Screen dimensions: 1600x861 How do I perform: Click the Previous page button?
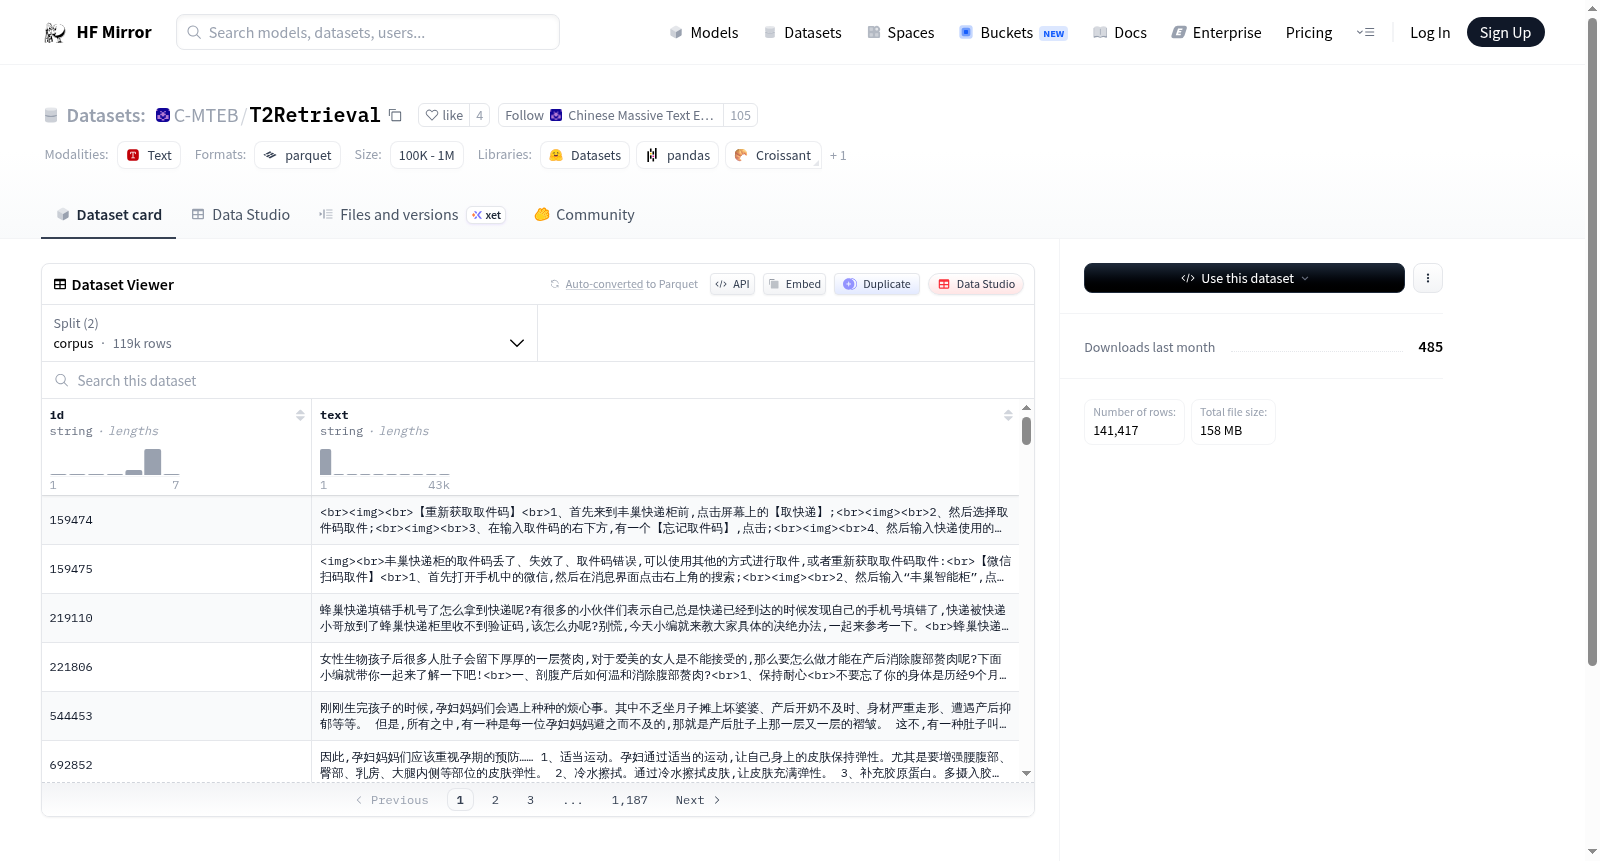coord(392,800)
